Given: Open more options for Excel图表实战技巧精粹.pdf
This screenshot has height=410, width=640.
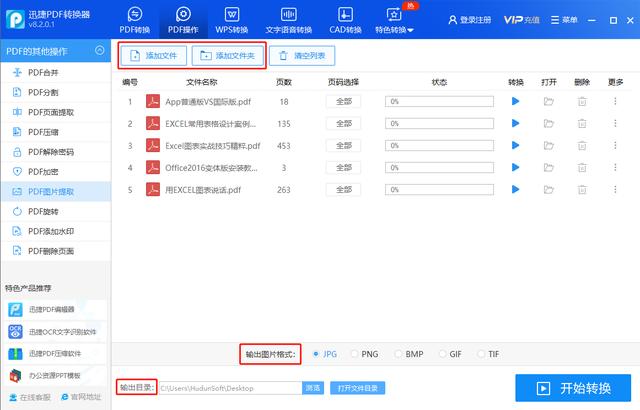Looking at the screenshot, I should [x=615, y=145].
